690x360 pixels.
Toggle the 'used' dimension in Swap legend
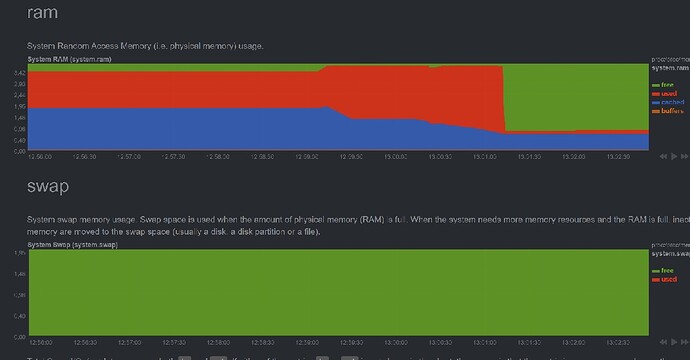coord(664,279)
